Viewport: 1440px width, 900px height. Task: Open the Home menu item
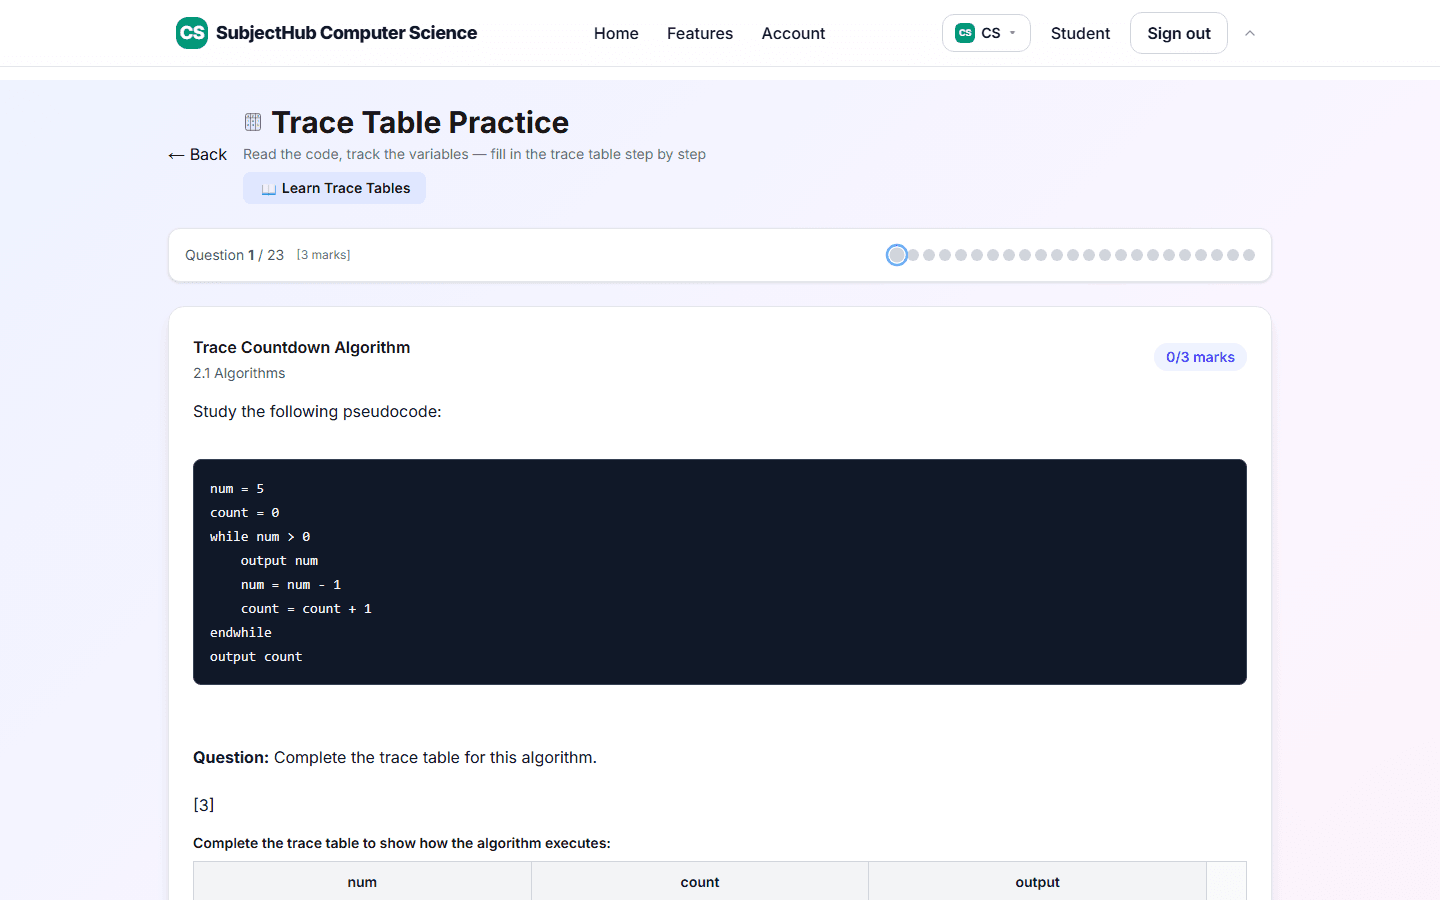pyautogui.click(x=616, y=33)
